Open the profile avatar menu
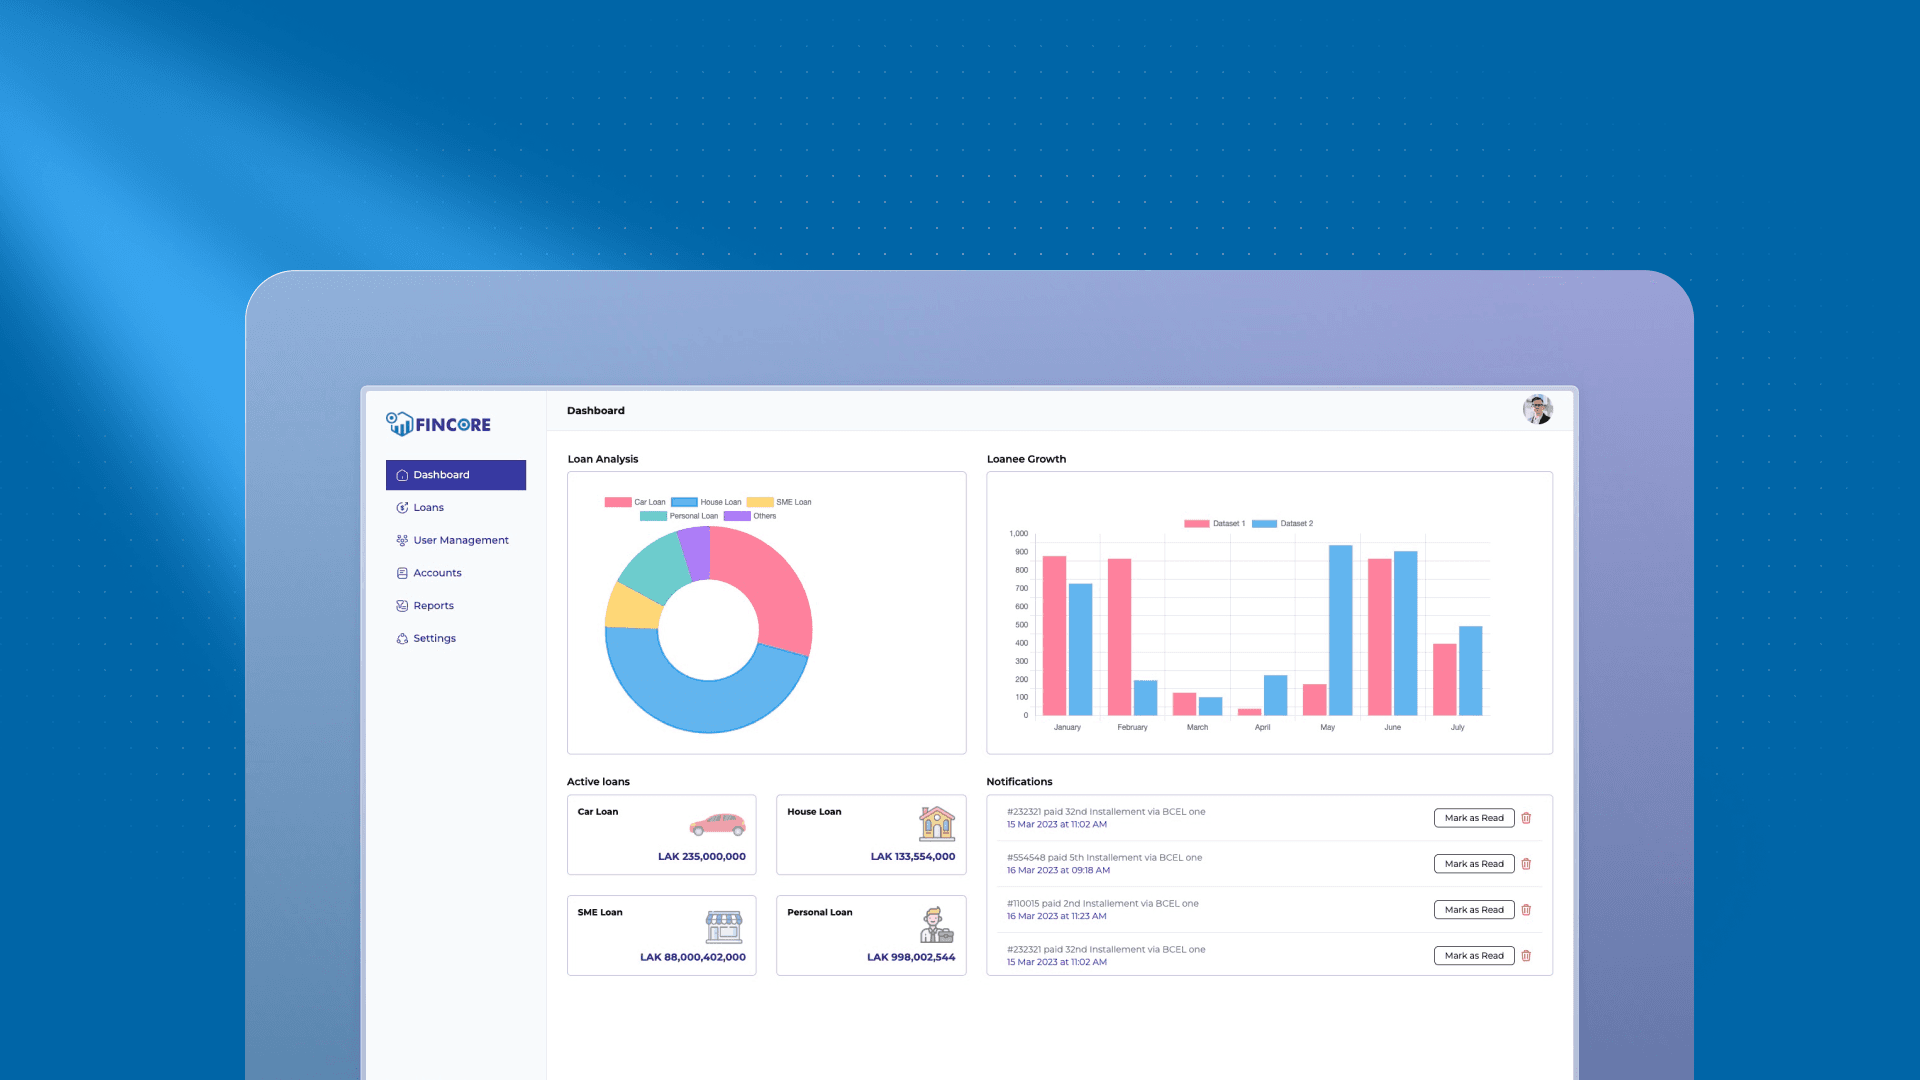Image resolution: width=1920 pixels, height=1080 pixels. (1537, 410)
